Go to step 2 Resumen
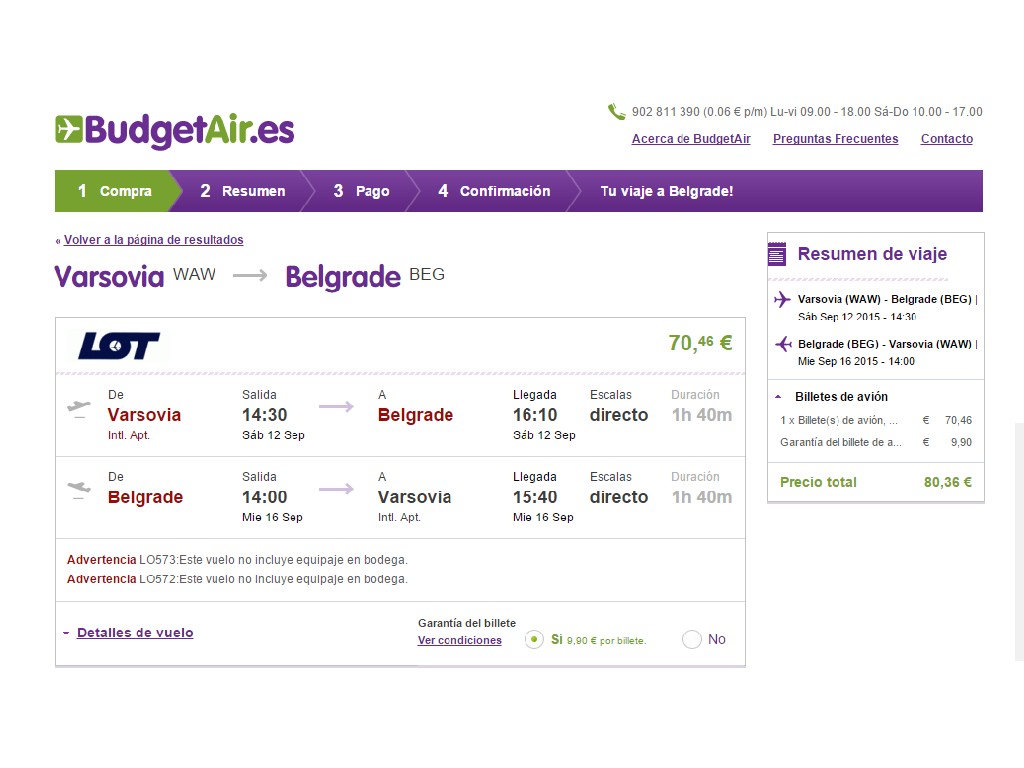 tap(242, 191)
